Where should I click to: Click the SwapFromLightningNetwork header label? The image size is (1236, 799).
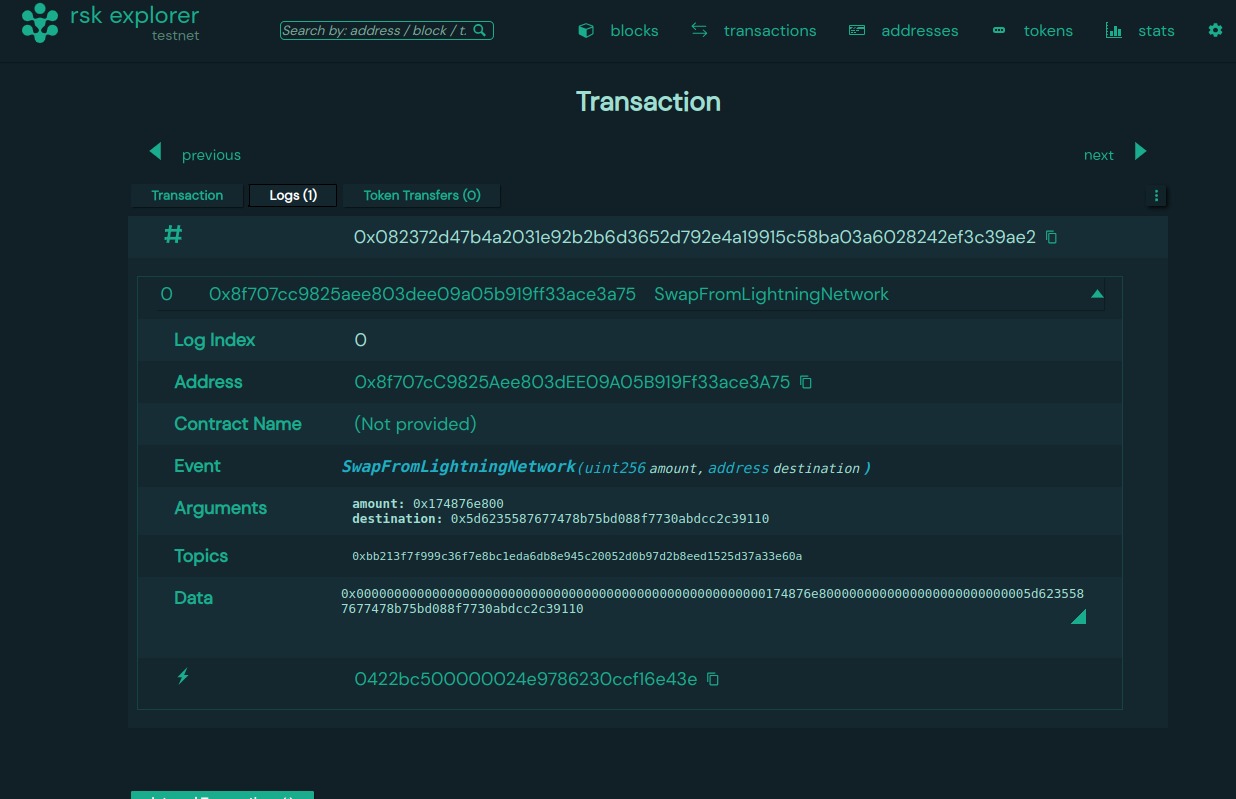coord(771,294)
